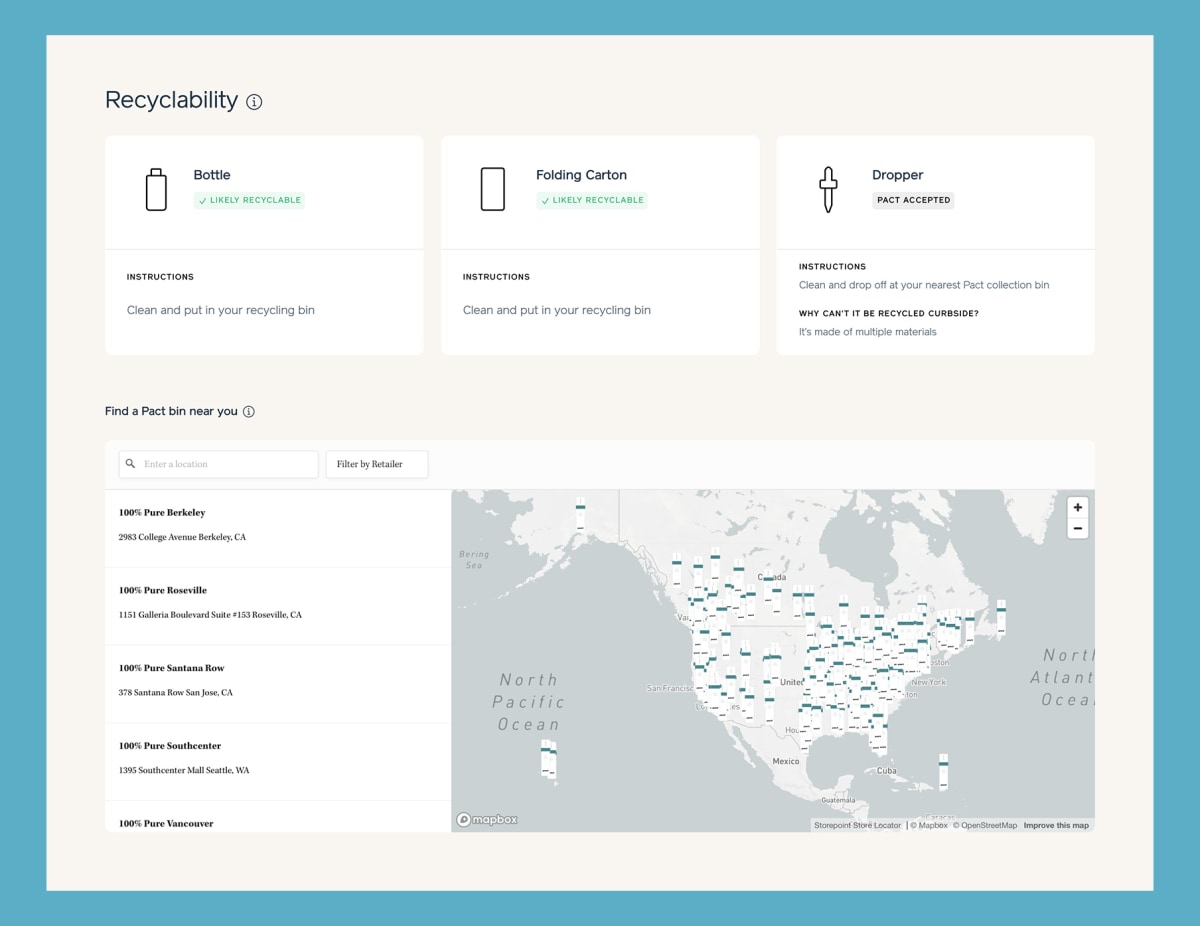Click the Dropper packaging icon
This screenshot has width=1200, height=926.
click(828, 189)
